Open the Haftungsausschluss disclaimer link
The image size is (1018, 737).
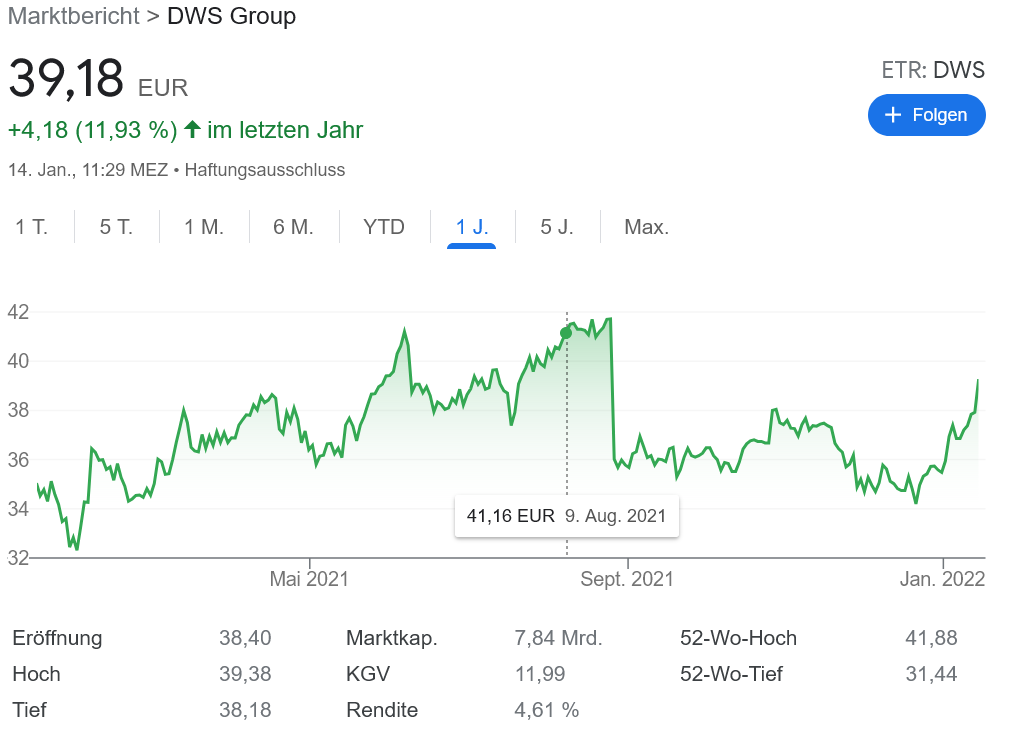265,170
